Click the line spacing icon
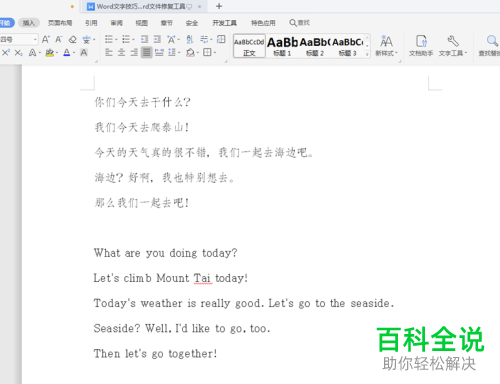Image resolution: width=500 pixels, height=384 pixels. pyautogui.click(x=172, y=53)
